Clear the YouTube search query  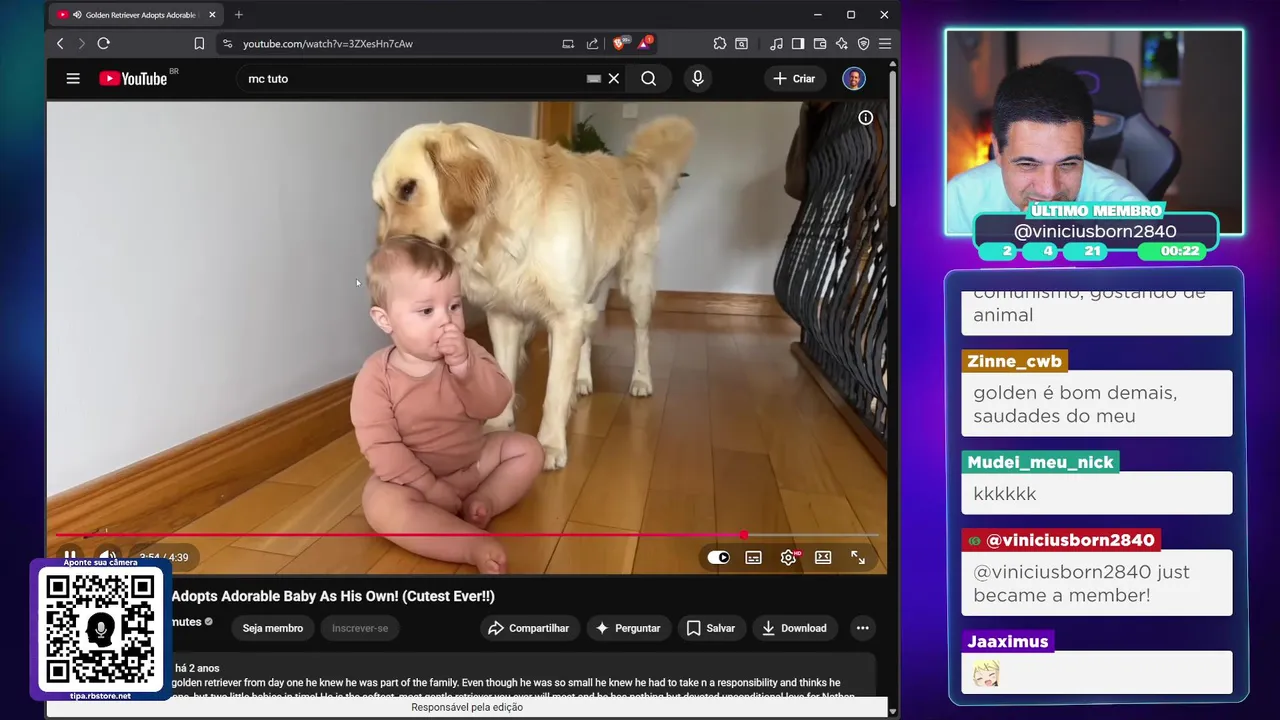tap(614, 78)
